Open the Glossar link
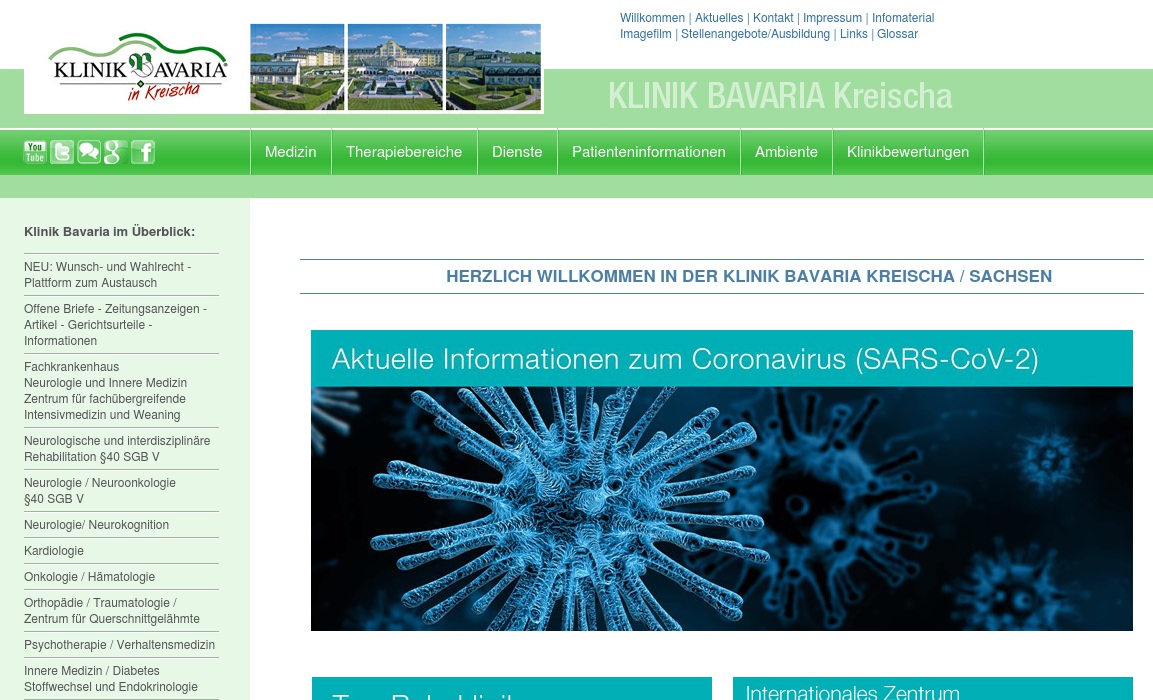 click(x=897, y=34)
